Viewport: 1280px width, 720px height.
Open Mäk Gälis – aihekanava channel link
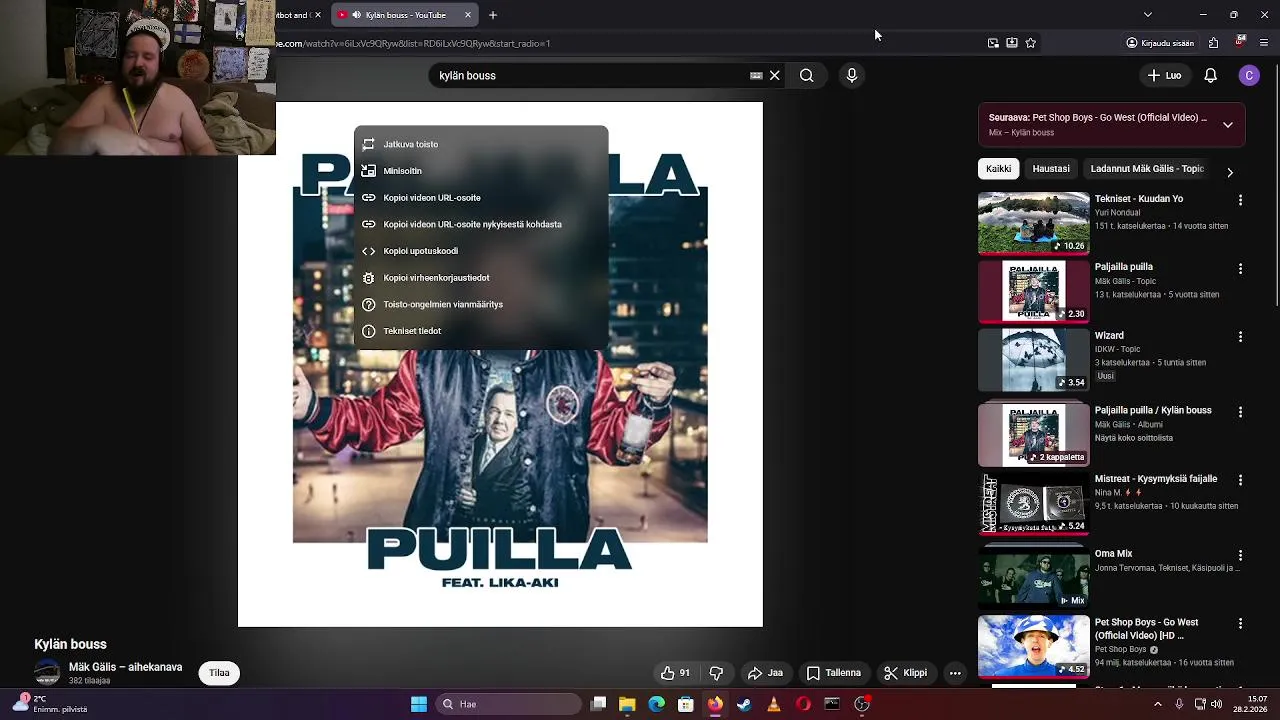point(125,667)
